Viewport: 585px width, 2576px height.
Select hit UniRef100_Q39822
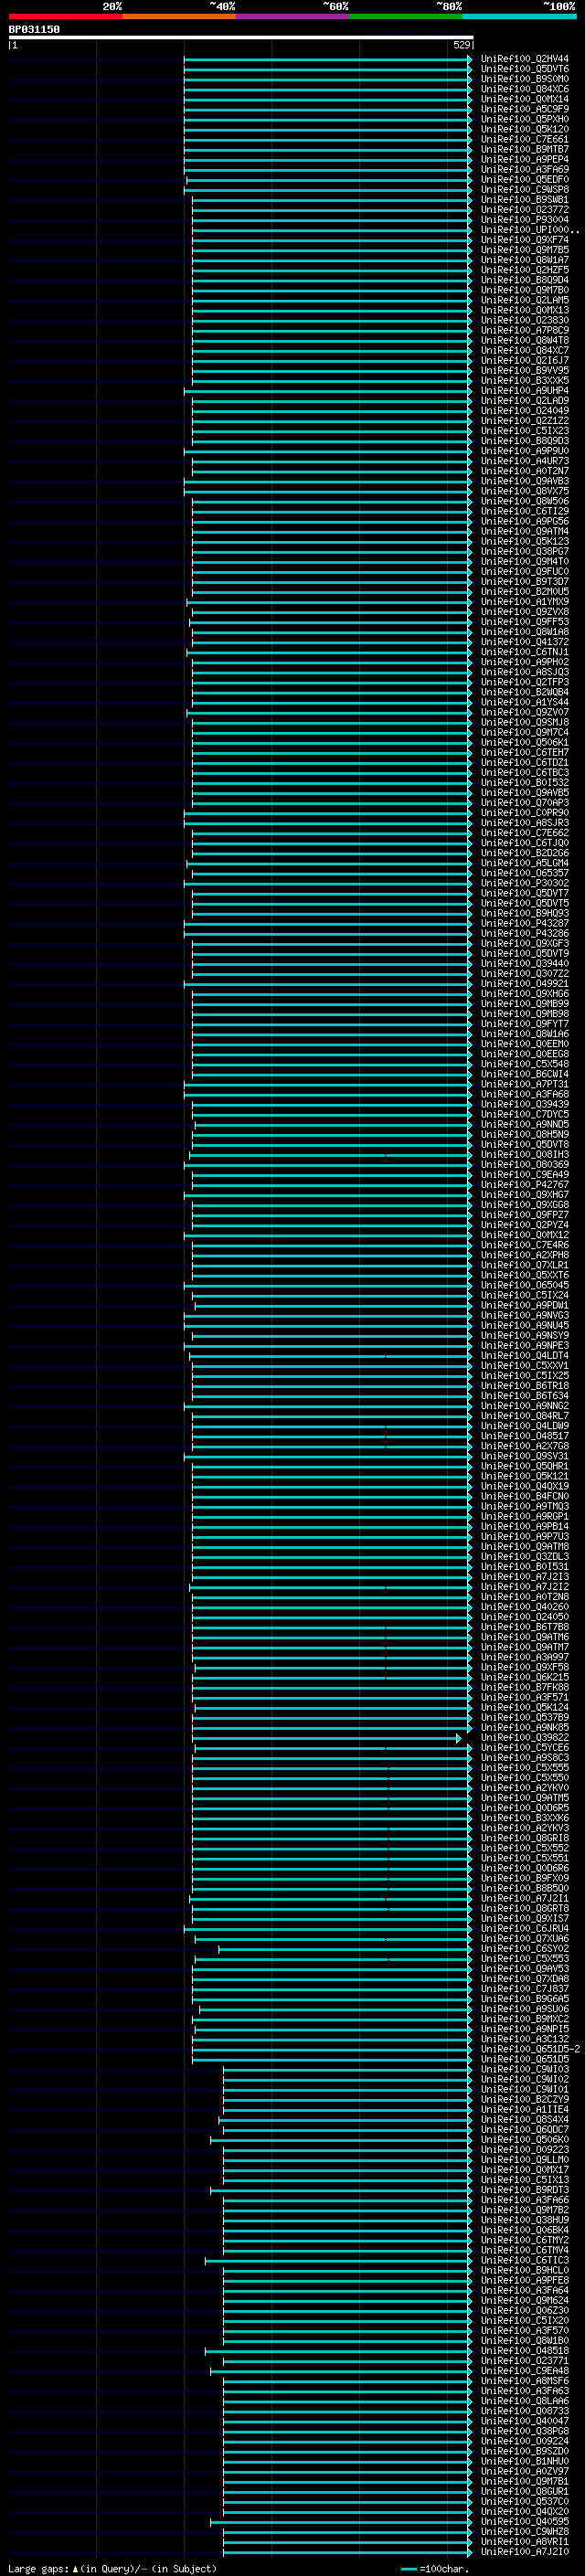525,1738
